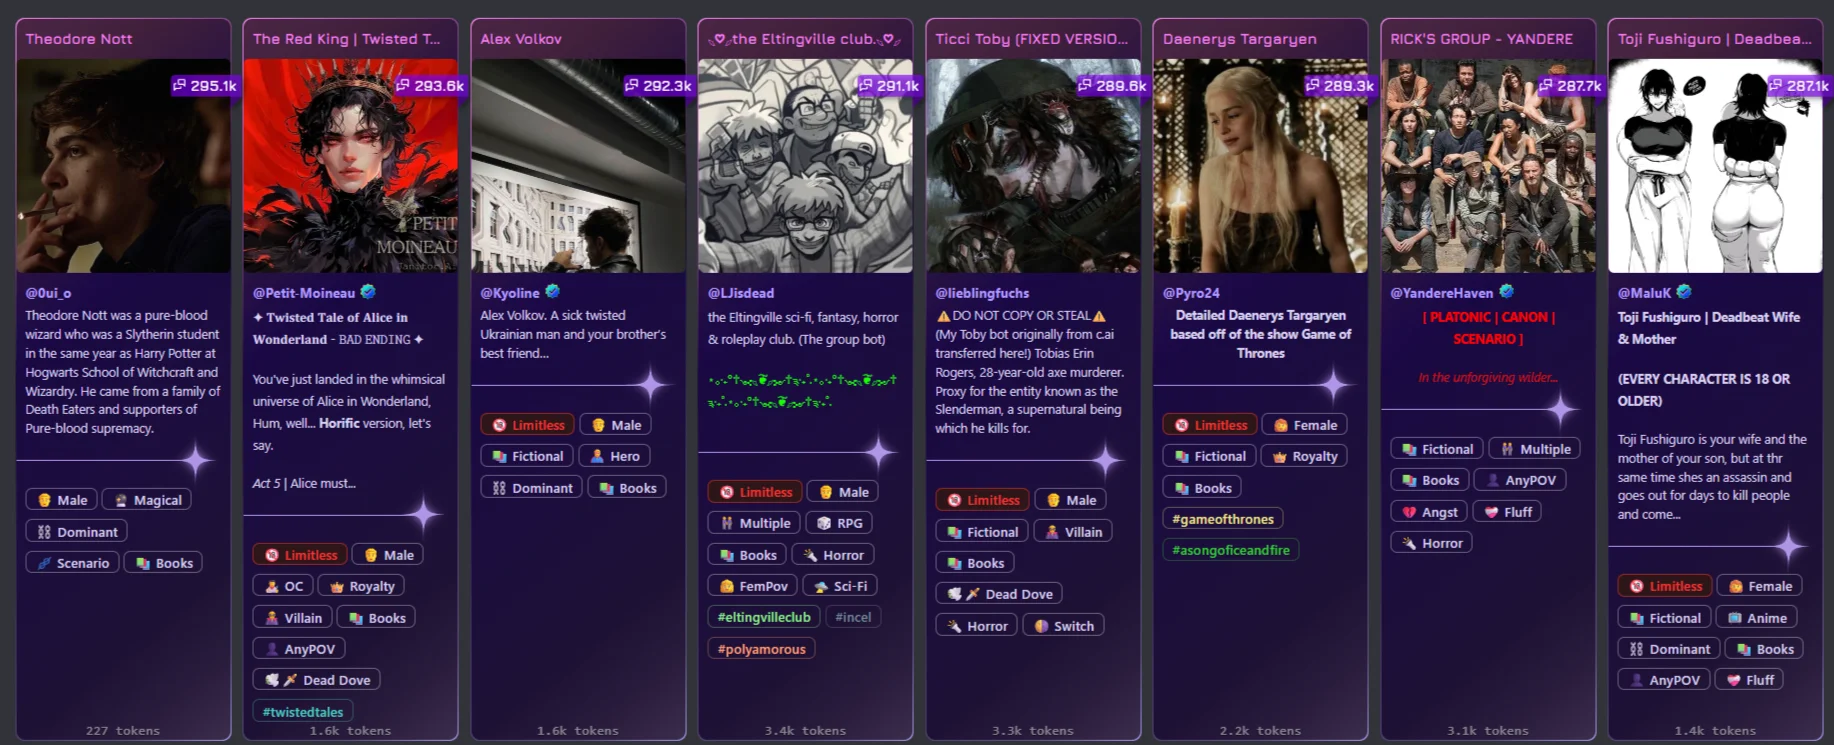The width and height of the screenshot is (1834, 745).
Task: Click the Daenerys Targaryen card title
Action: click(x=1240, y=39)
